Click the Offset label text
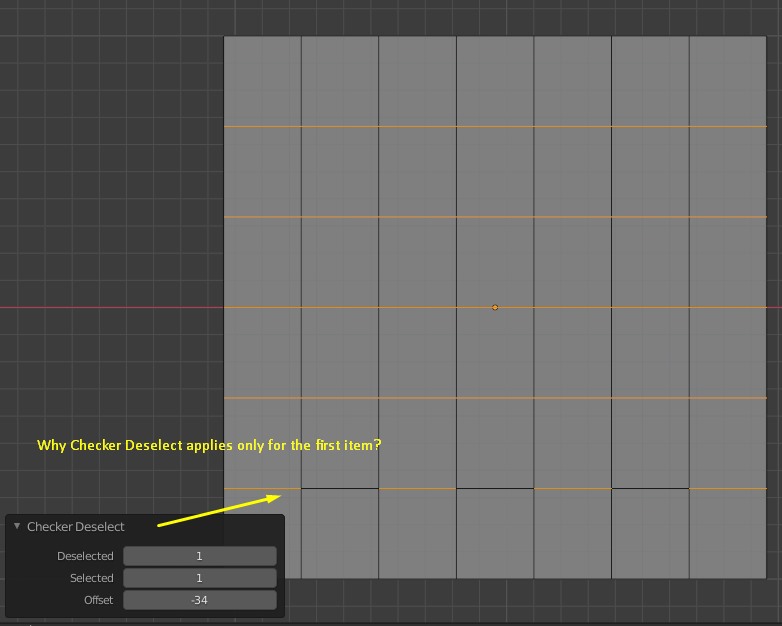 [99, 600]
